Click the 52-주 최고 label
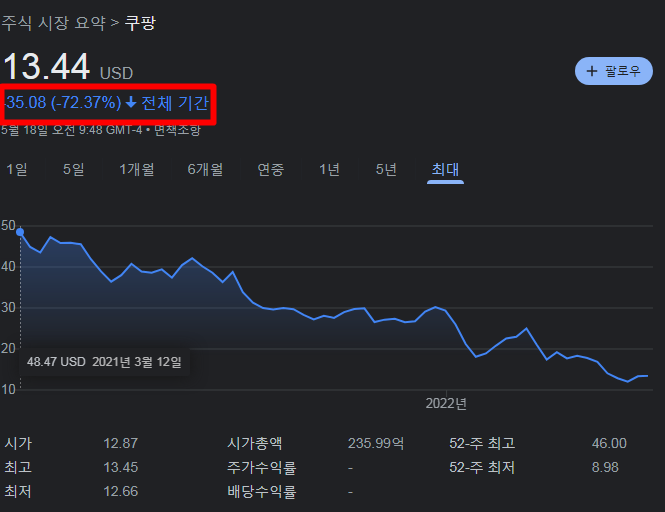 pos(482,443)
